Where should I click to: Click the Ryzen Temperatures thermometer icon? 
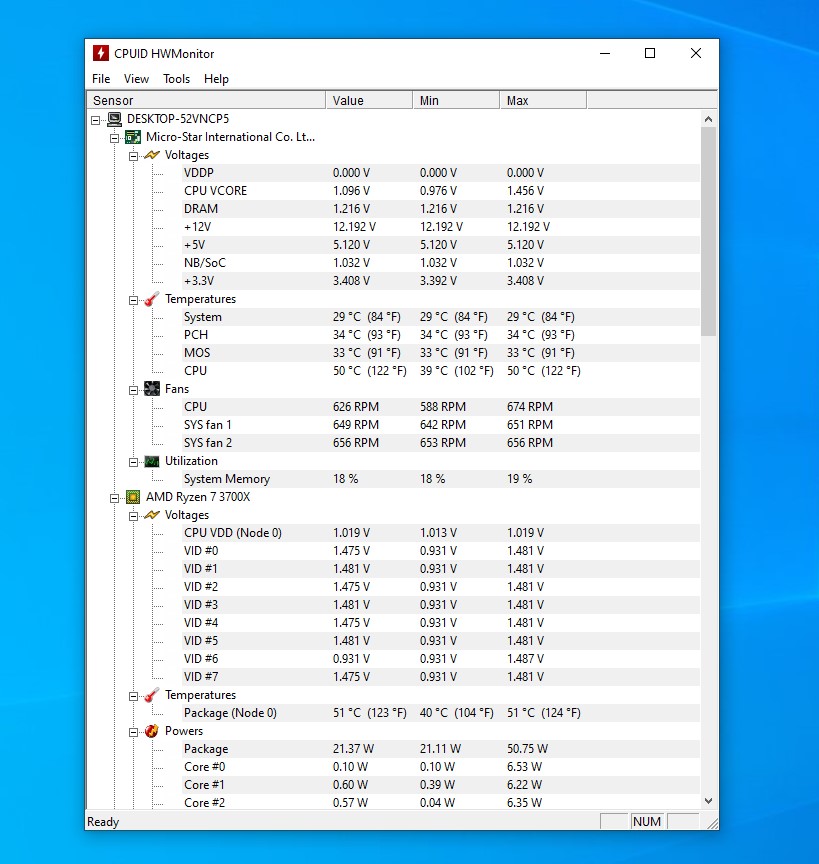[152, 695]
